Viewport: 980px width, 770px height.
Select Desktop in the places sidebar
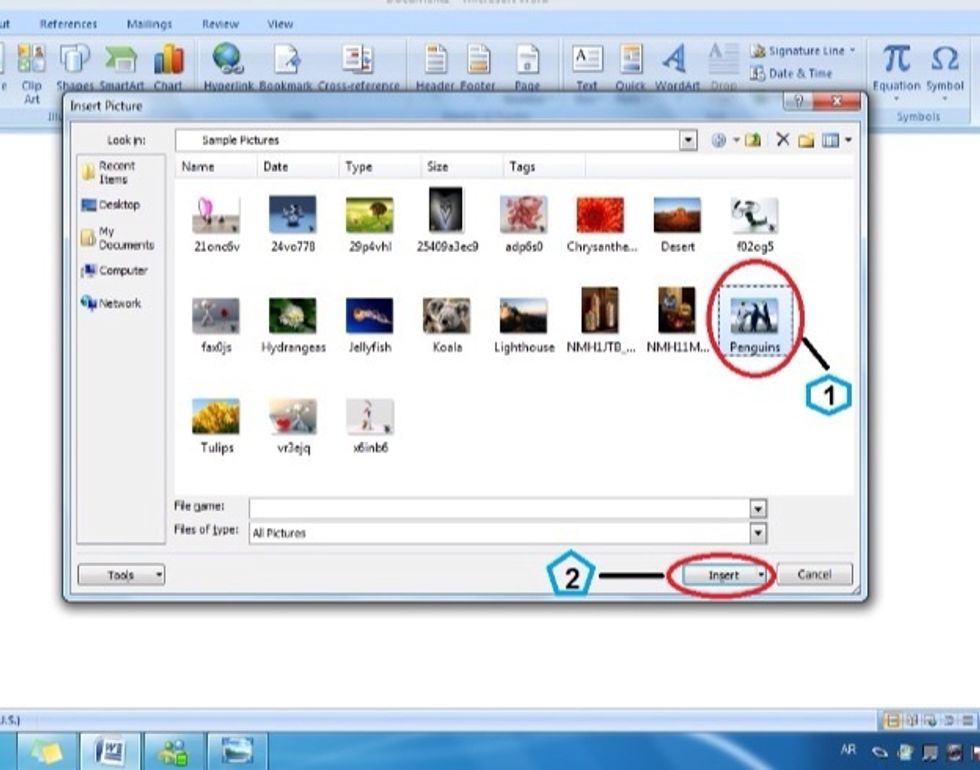[118, 205]
